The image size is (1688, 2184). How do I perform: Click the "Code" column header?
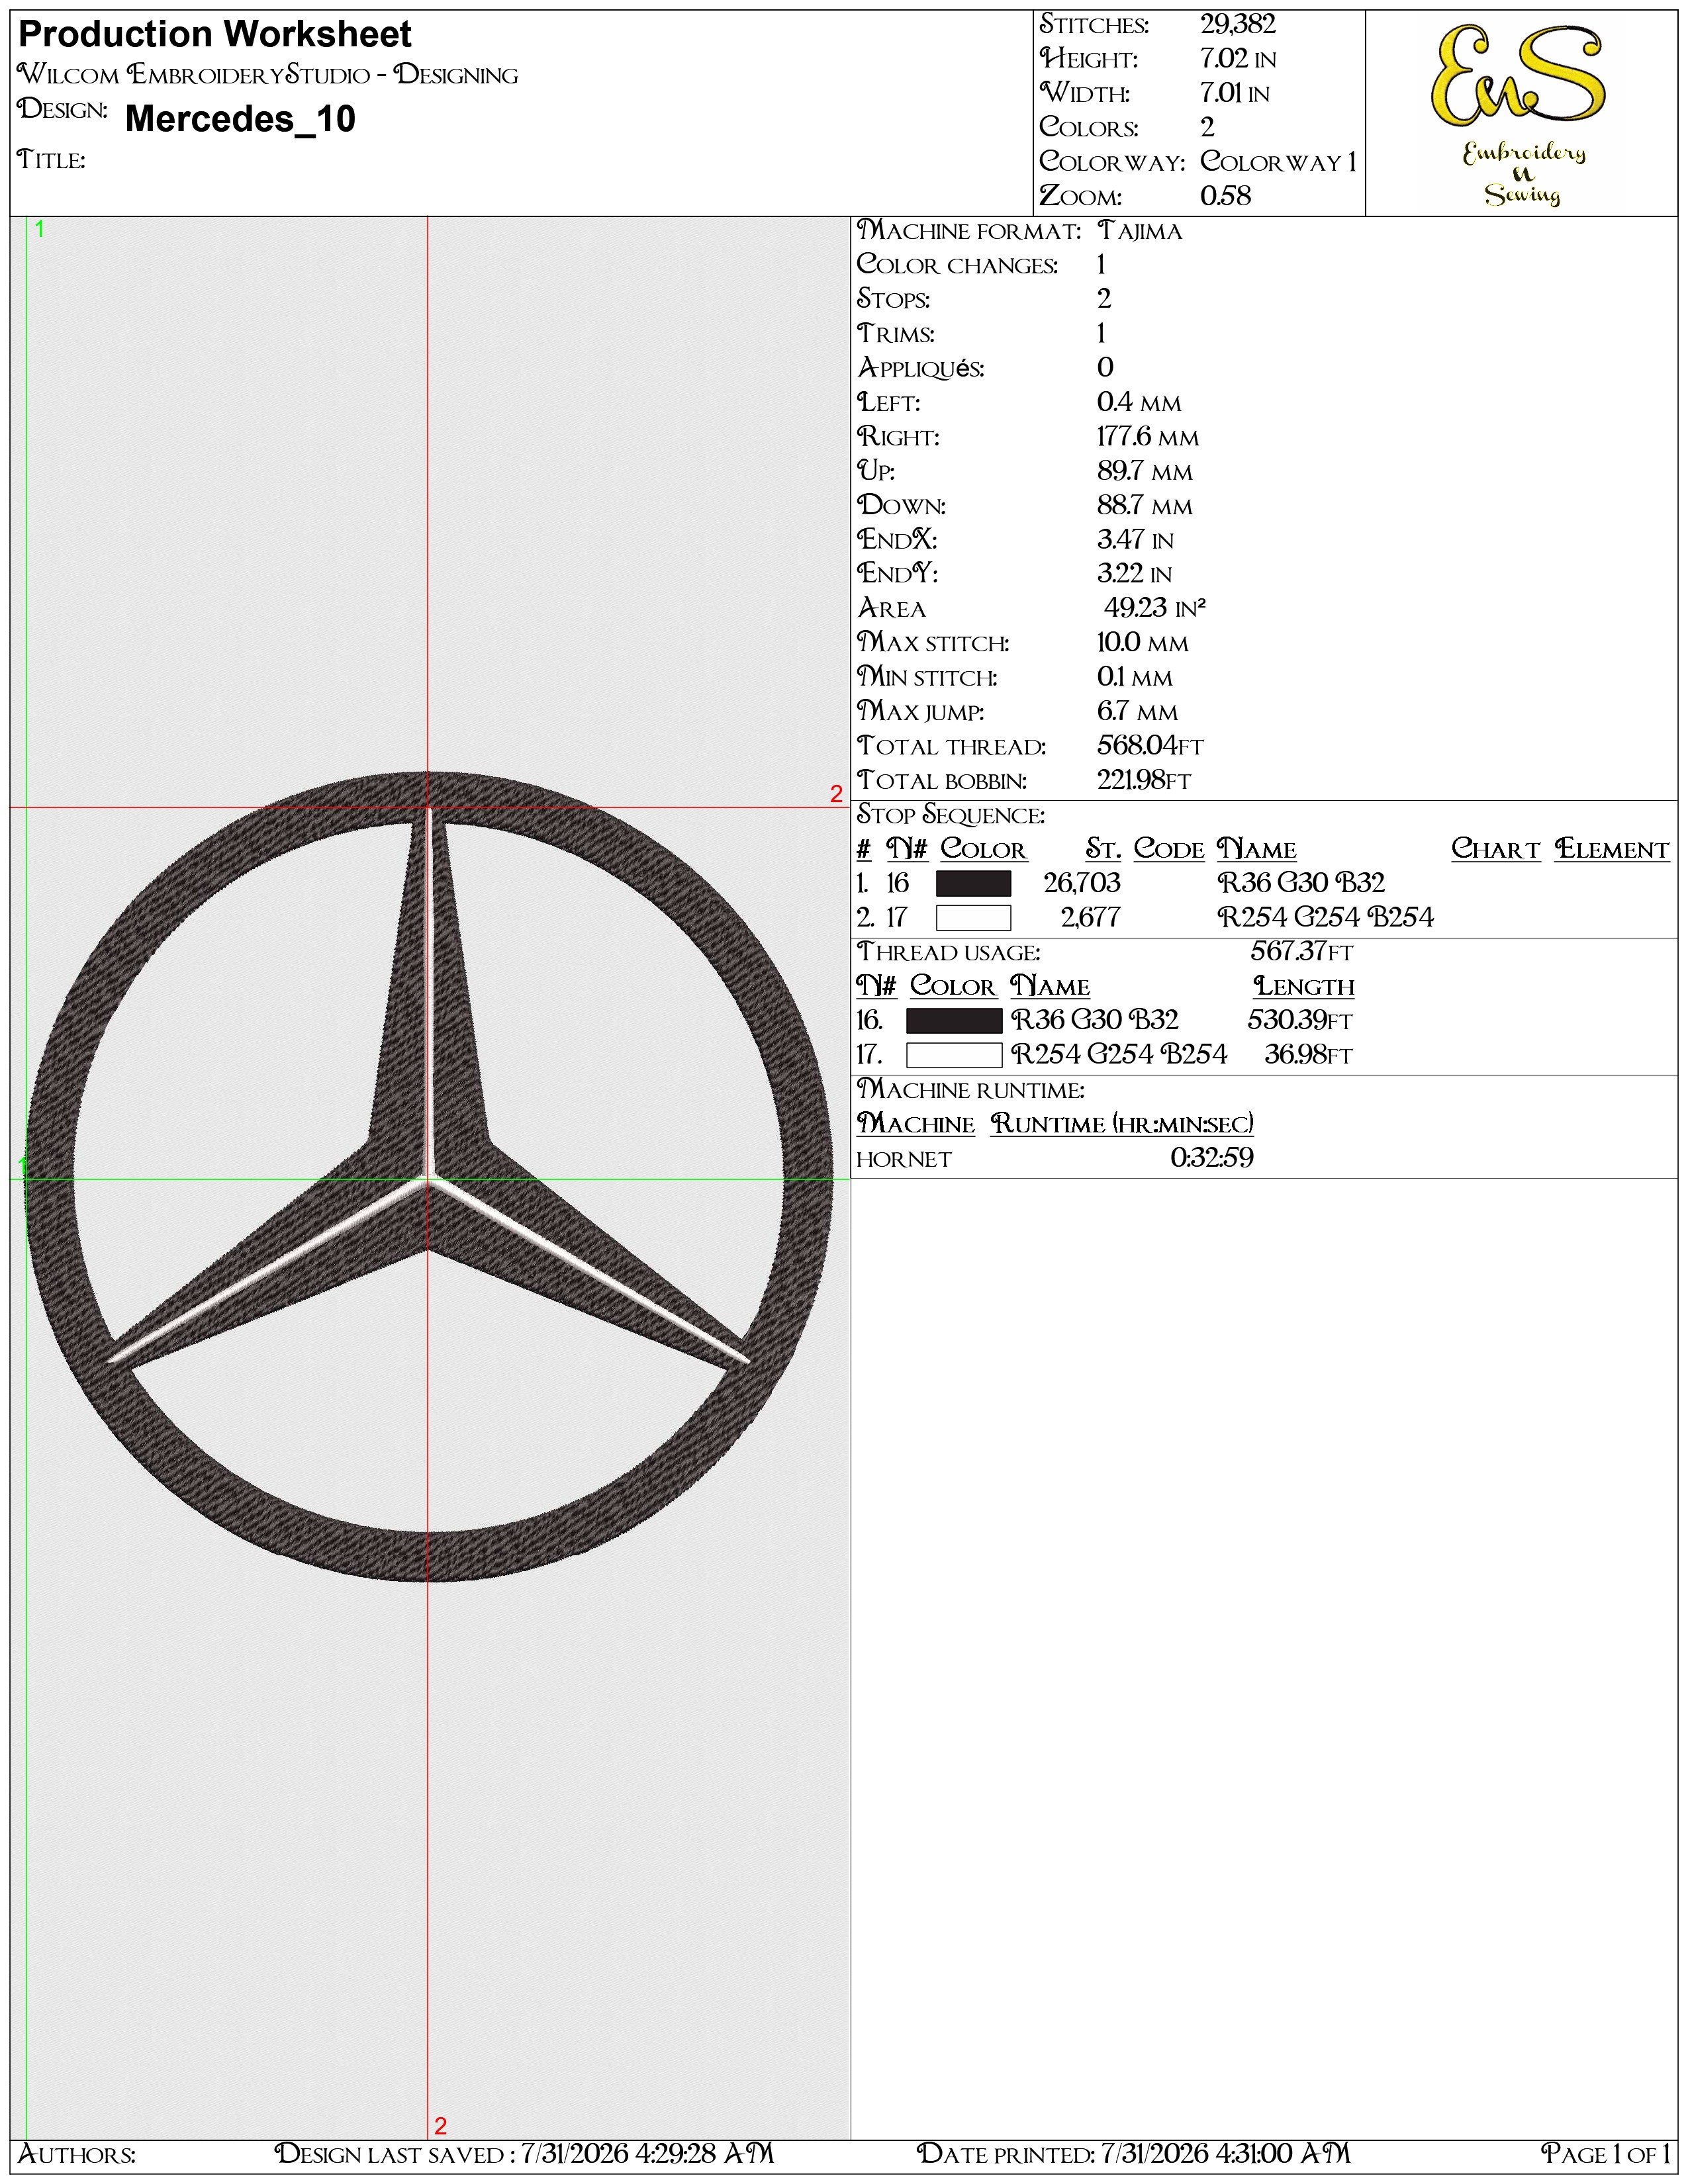tap(1169, 849)
